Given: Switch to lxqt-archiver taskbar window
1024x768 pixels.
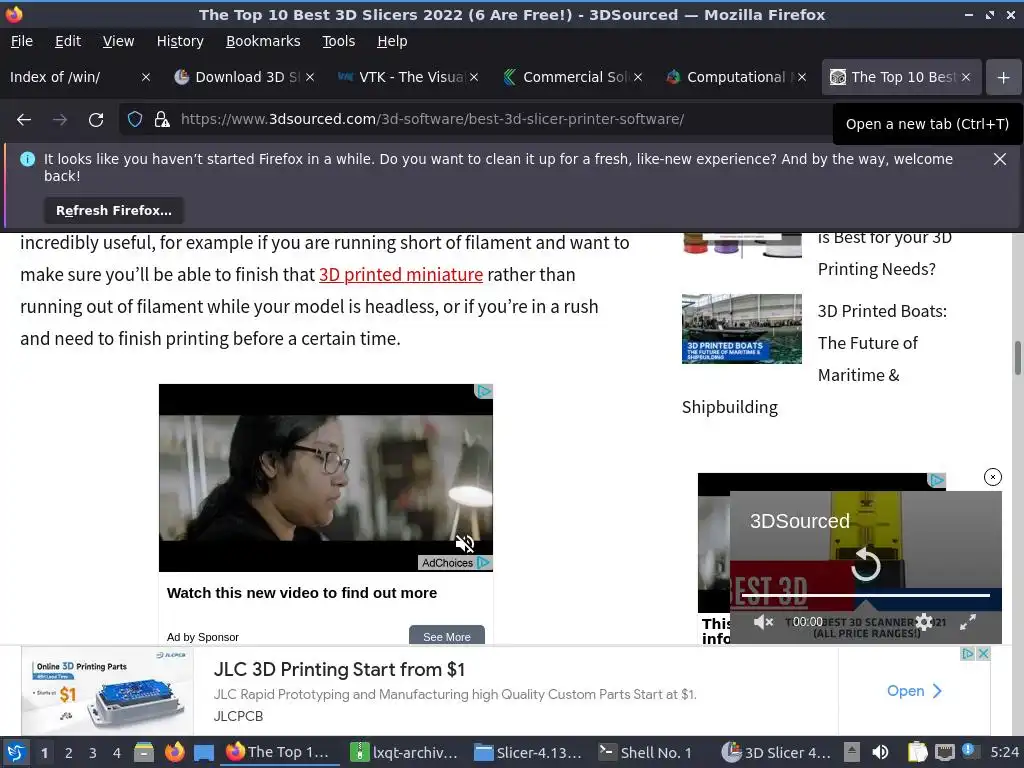Looking at the screenshot, I should pyautogui.click(x=404, y=752).
